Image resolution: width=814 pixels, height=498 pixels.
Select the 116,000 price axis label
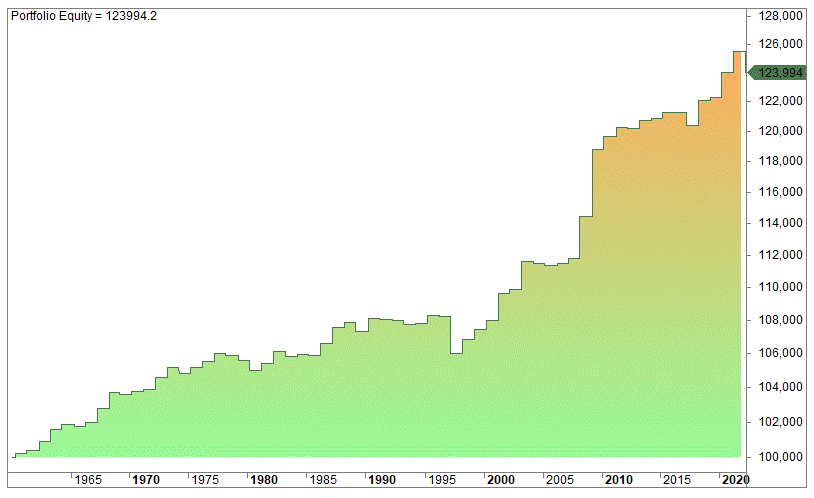(x=780, y=192)
